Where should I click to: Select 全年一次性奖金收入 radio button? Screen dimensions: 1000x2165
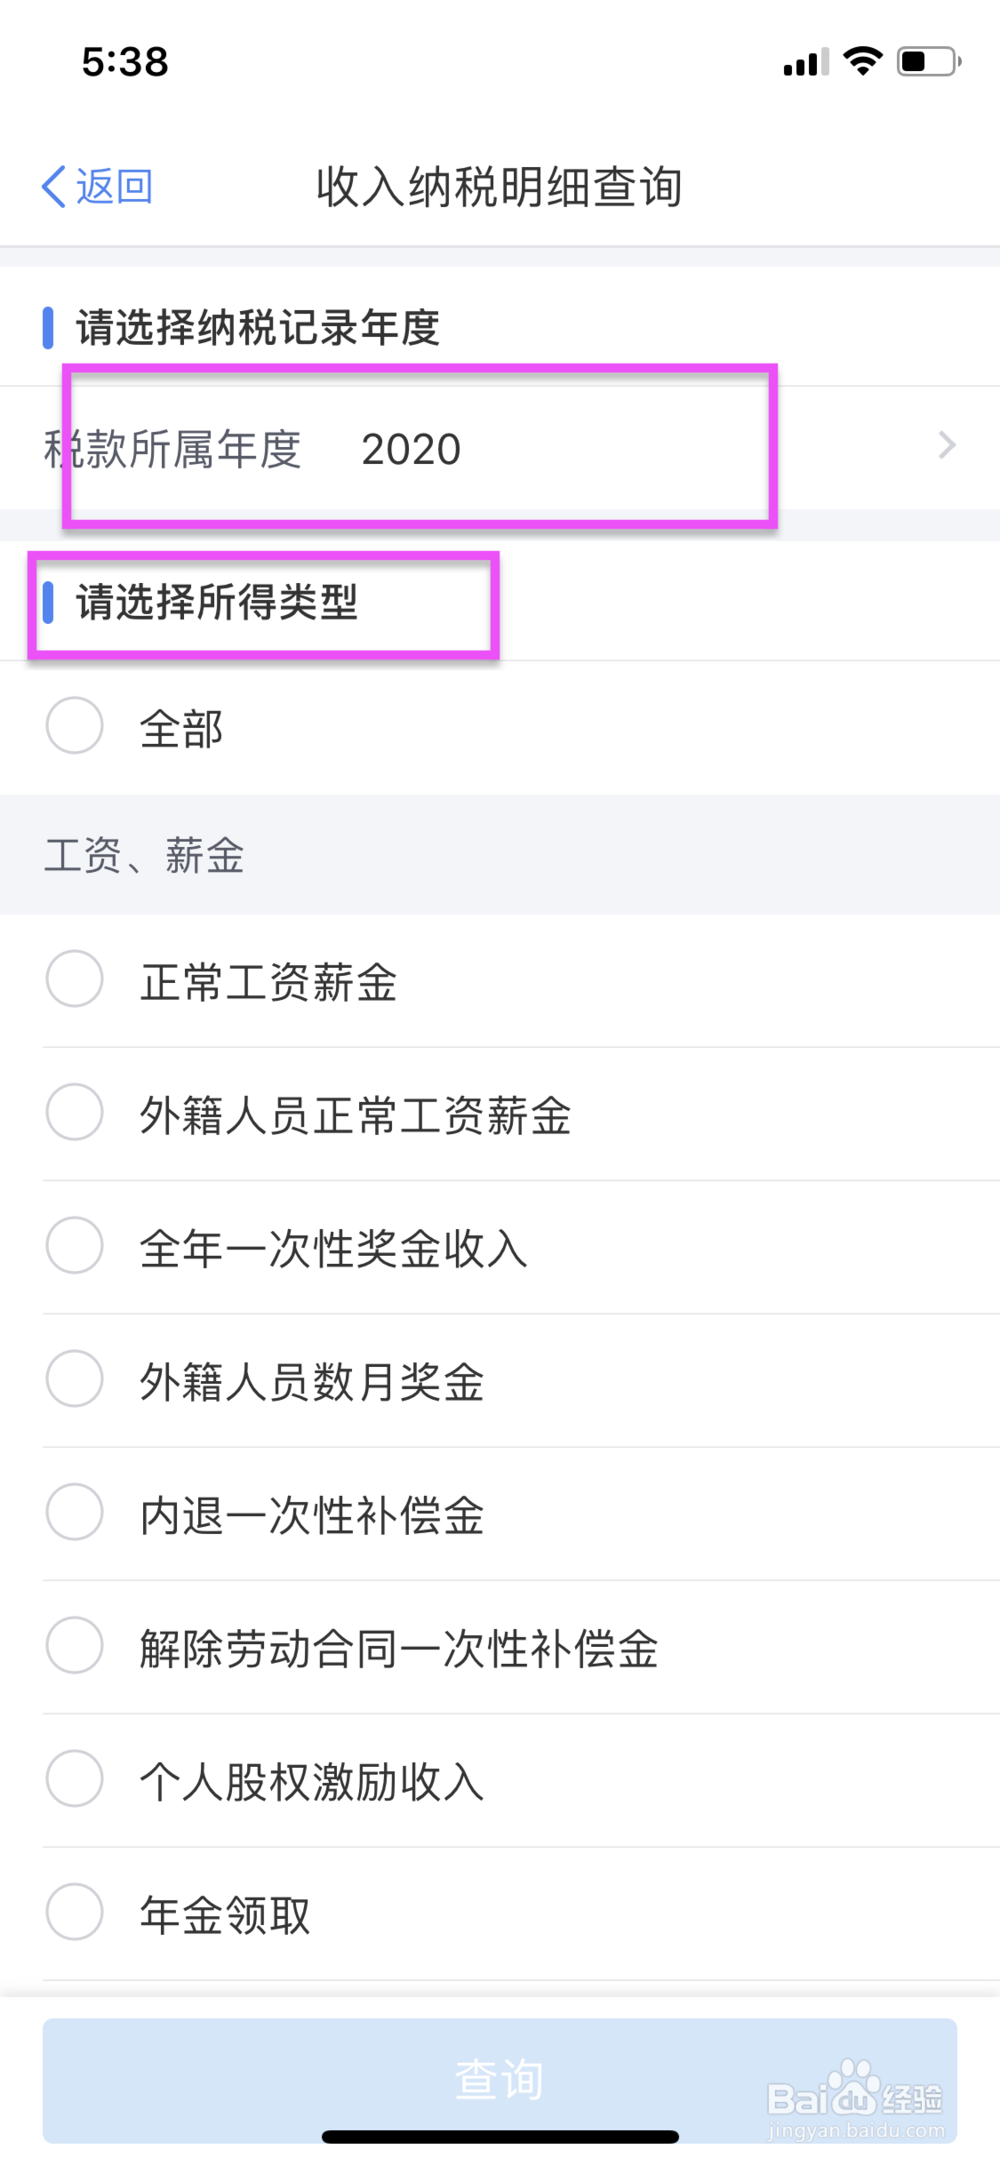(75, 1246)
